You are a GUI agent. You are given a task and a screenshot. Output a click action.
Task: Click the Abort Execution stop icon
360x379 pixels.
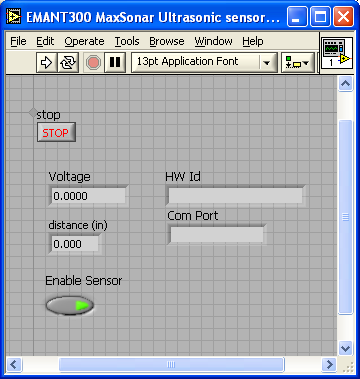[x=93, y=62]
